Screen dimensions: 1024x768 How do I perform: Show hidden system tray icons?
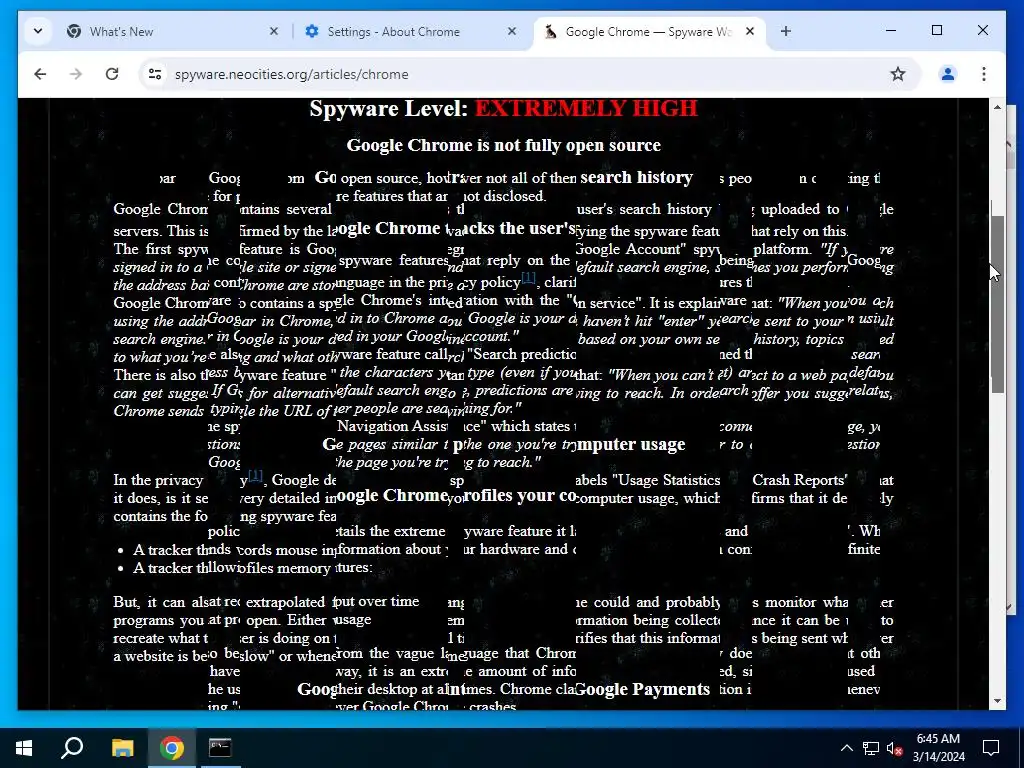click(x=846, y=748)
